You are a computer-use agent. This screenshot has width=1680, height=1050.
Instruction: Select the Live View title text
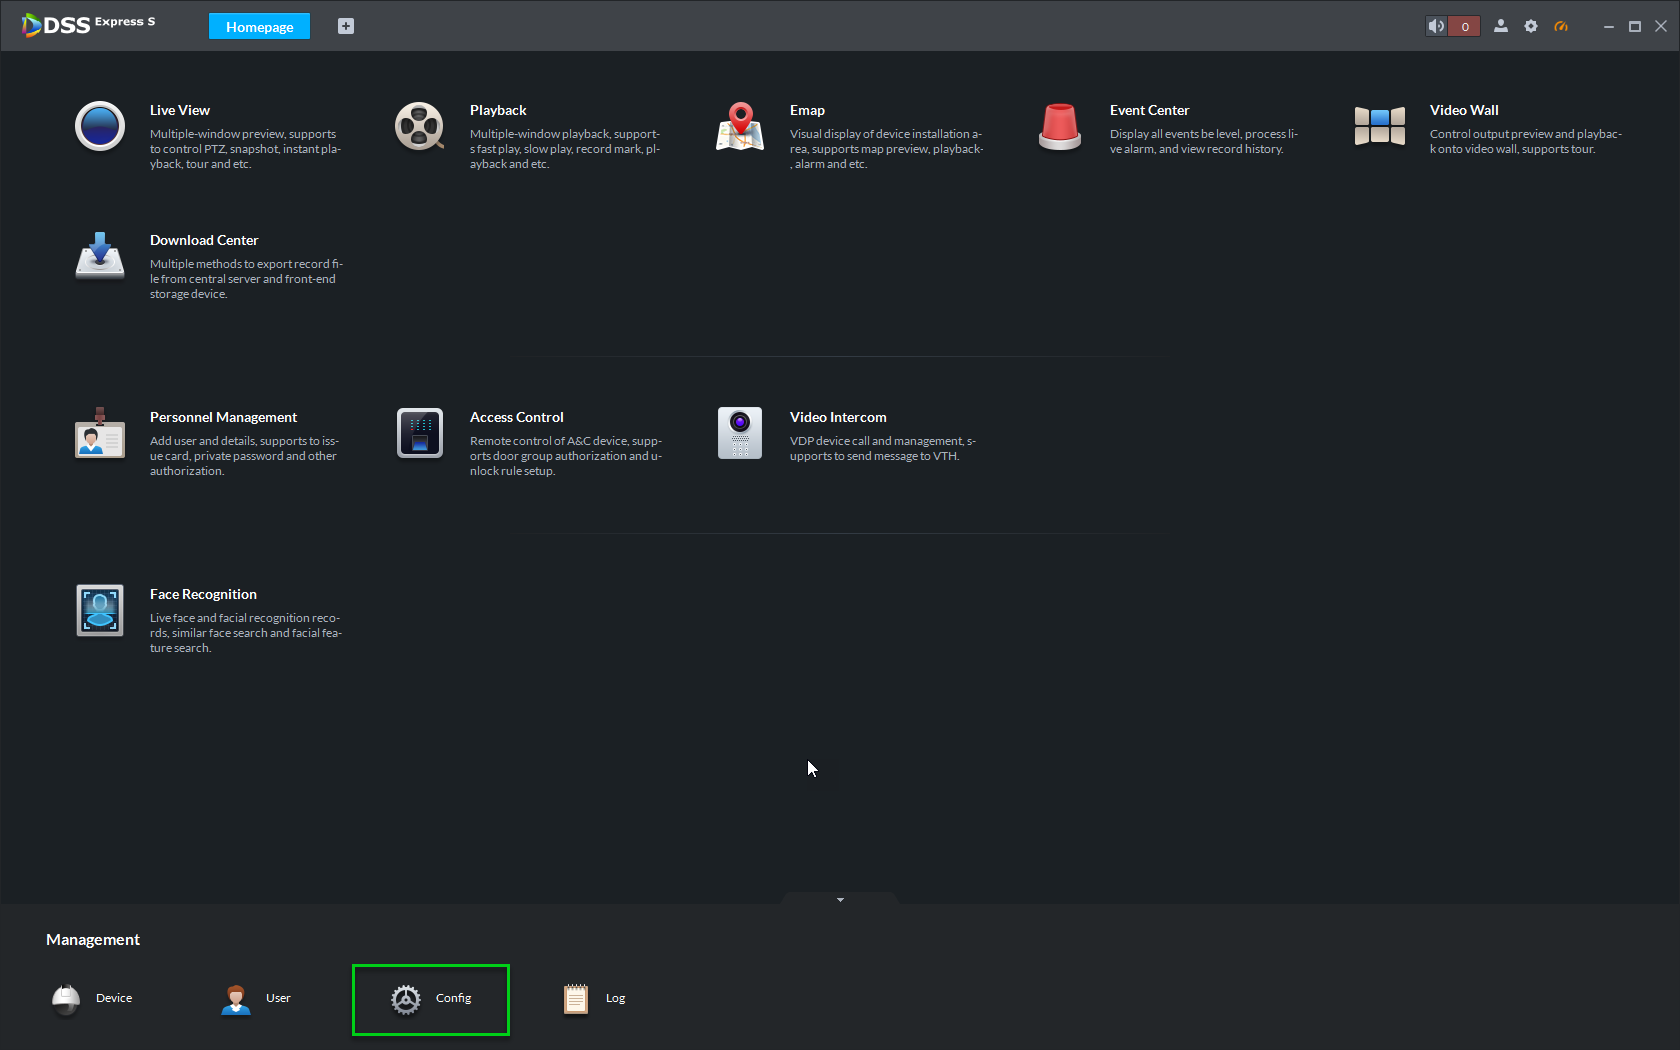[180, 110]
